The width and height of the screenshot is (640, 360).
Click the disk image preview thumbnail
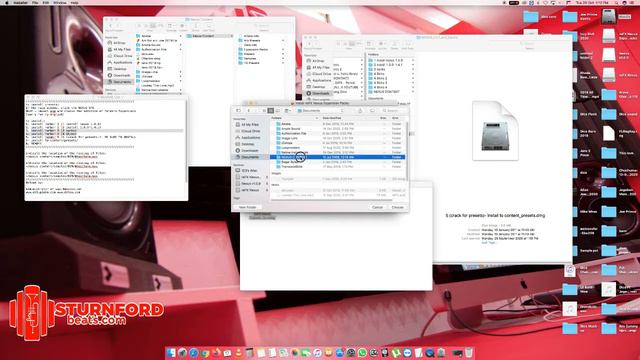click(x=495, y=131)
